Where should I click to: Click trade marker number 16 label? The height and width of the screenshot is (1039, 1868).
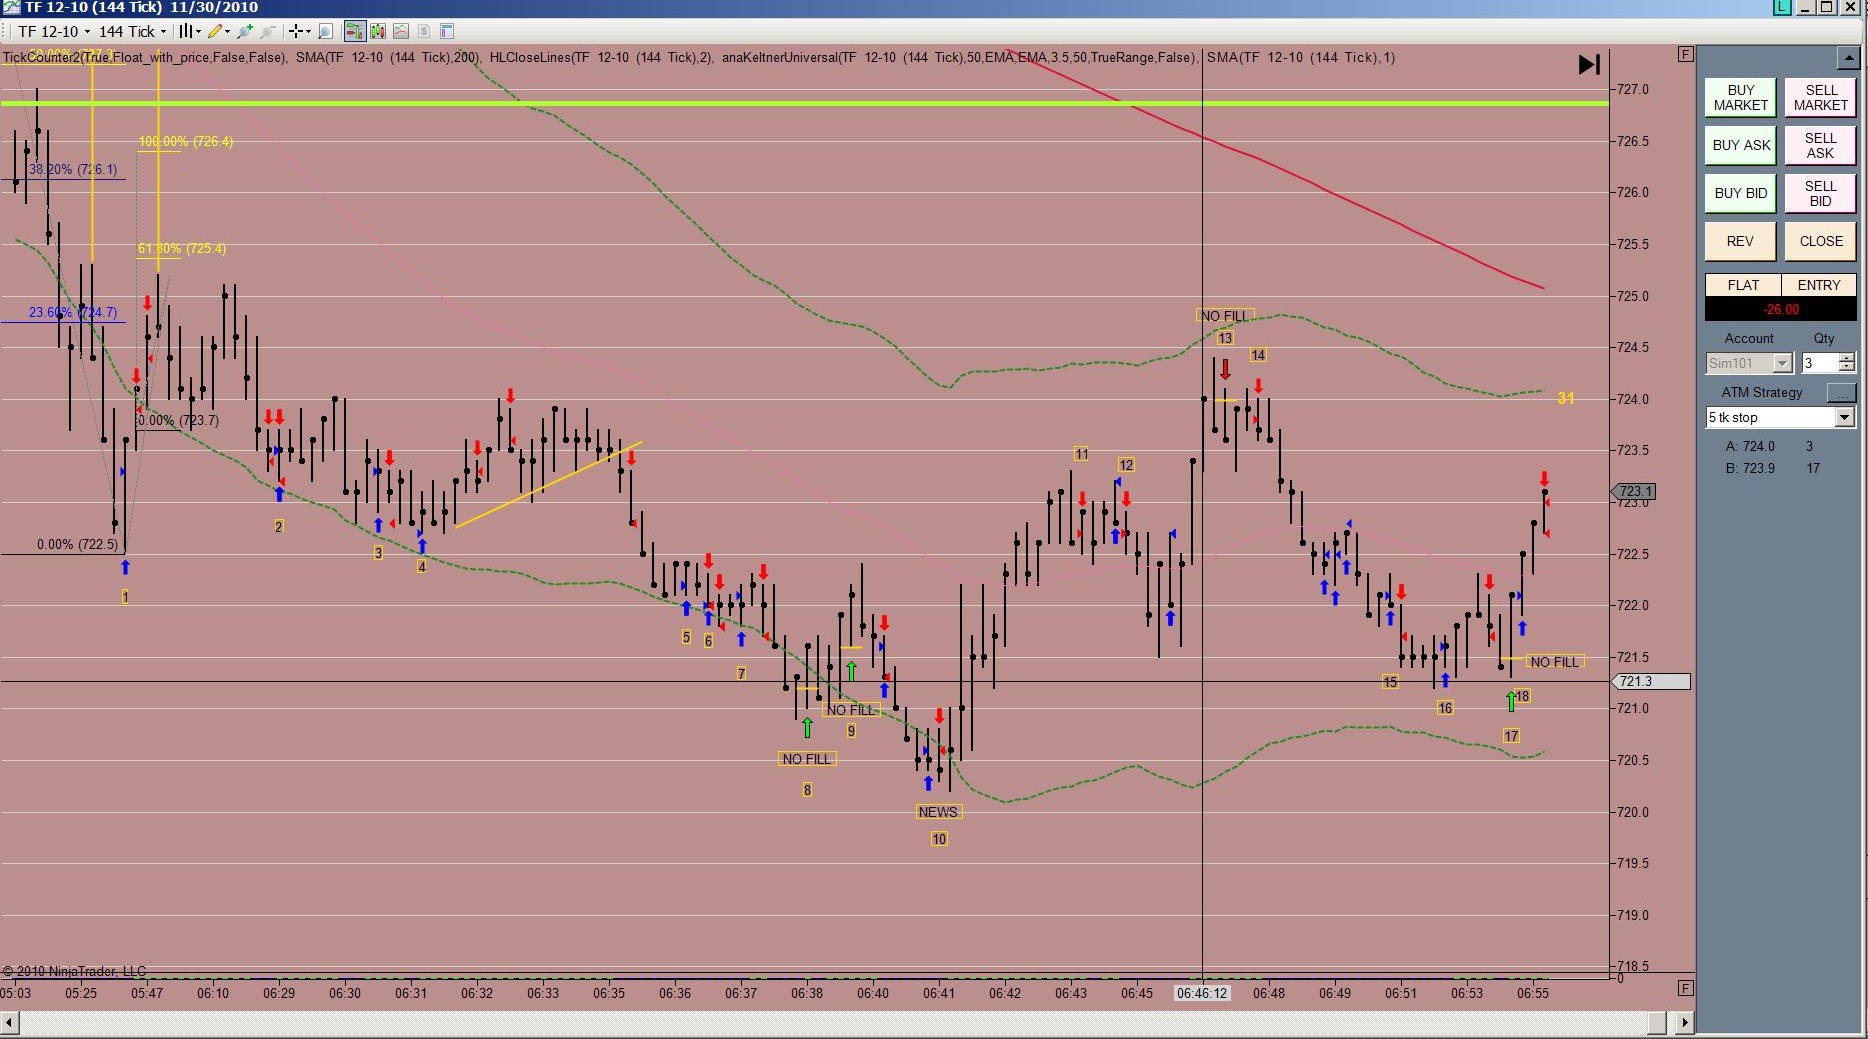(x=1445, y=708)
